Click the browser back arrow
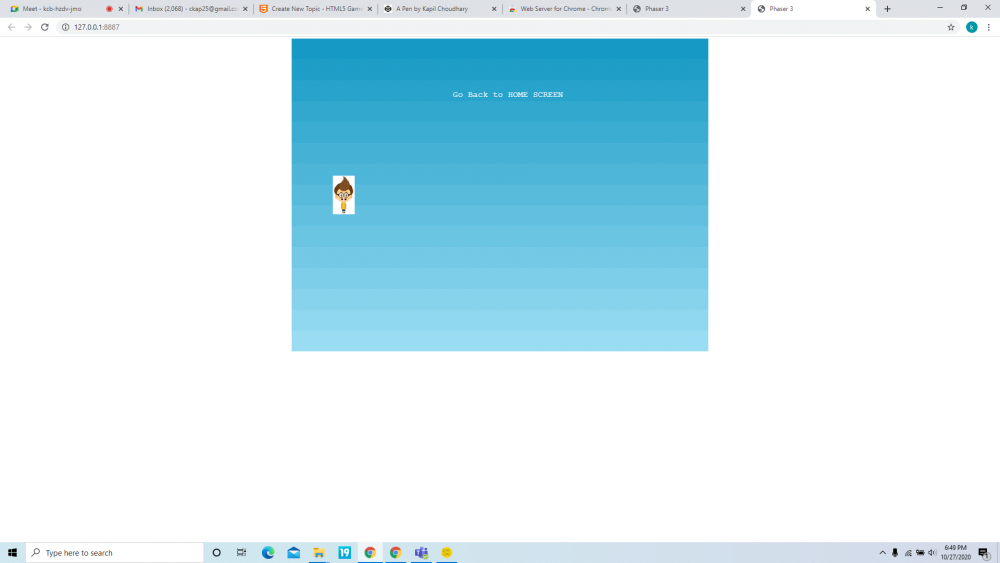 [x=11, y=27]
